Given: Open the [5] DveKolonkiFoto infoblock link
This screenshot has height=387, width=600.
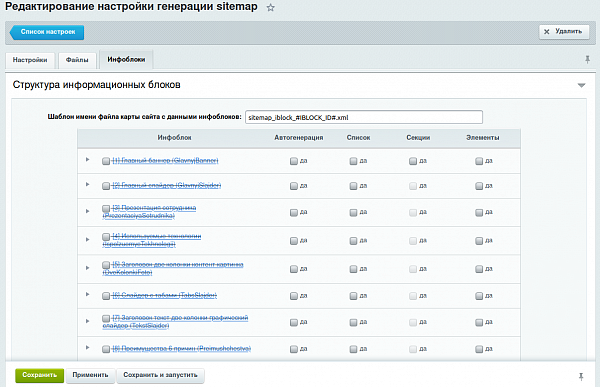Looking at the screenshot, I should [173, 268].
